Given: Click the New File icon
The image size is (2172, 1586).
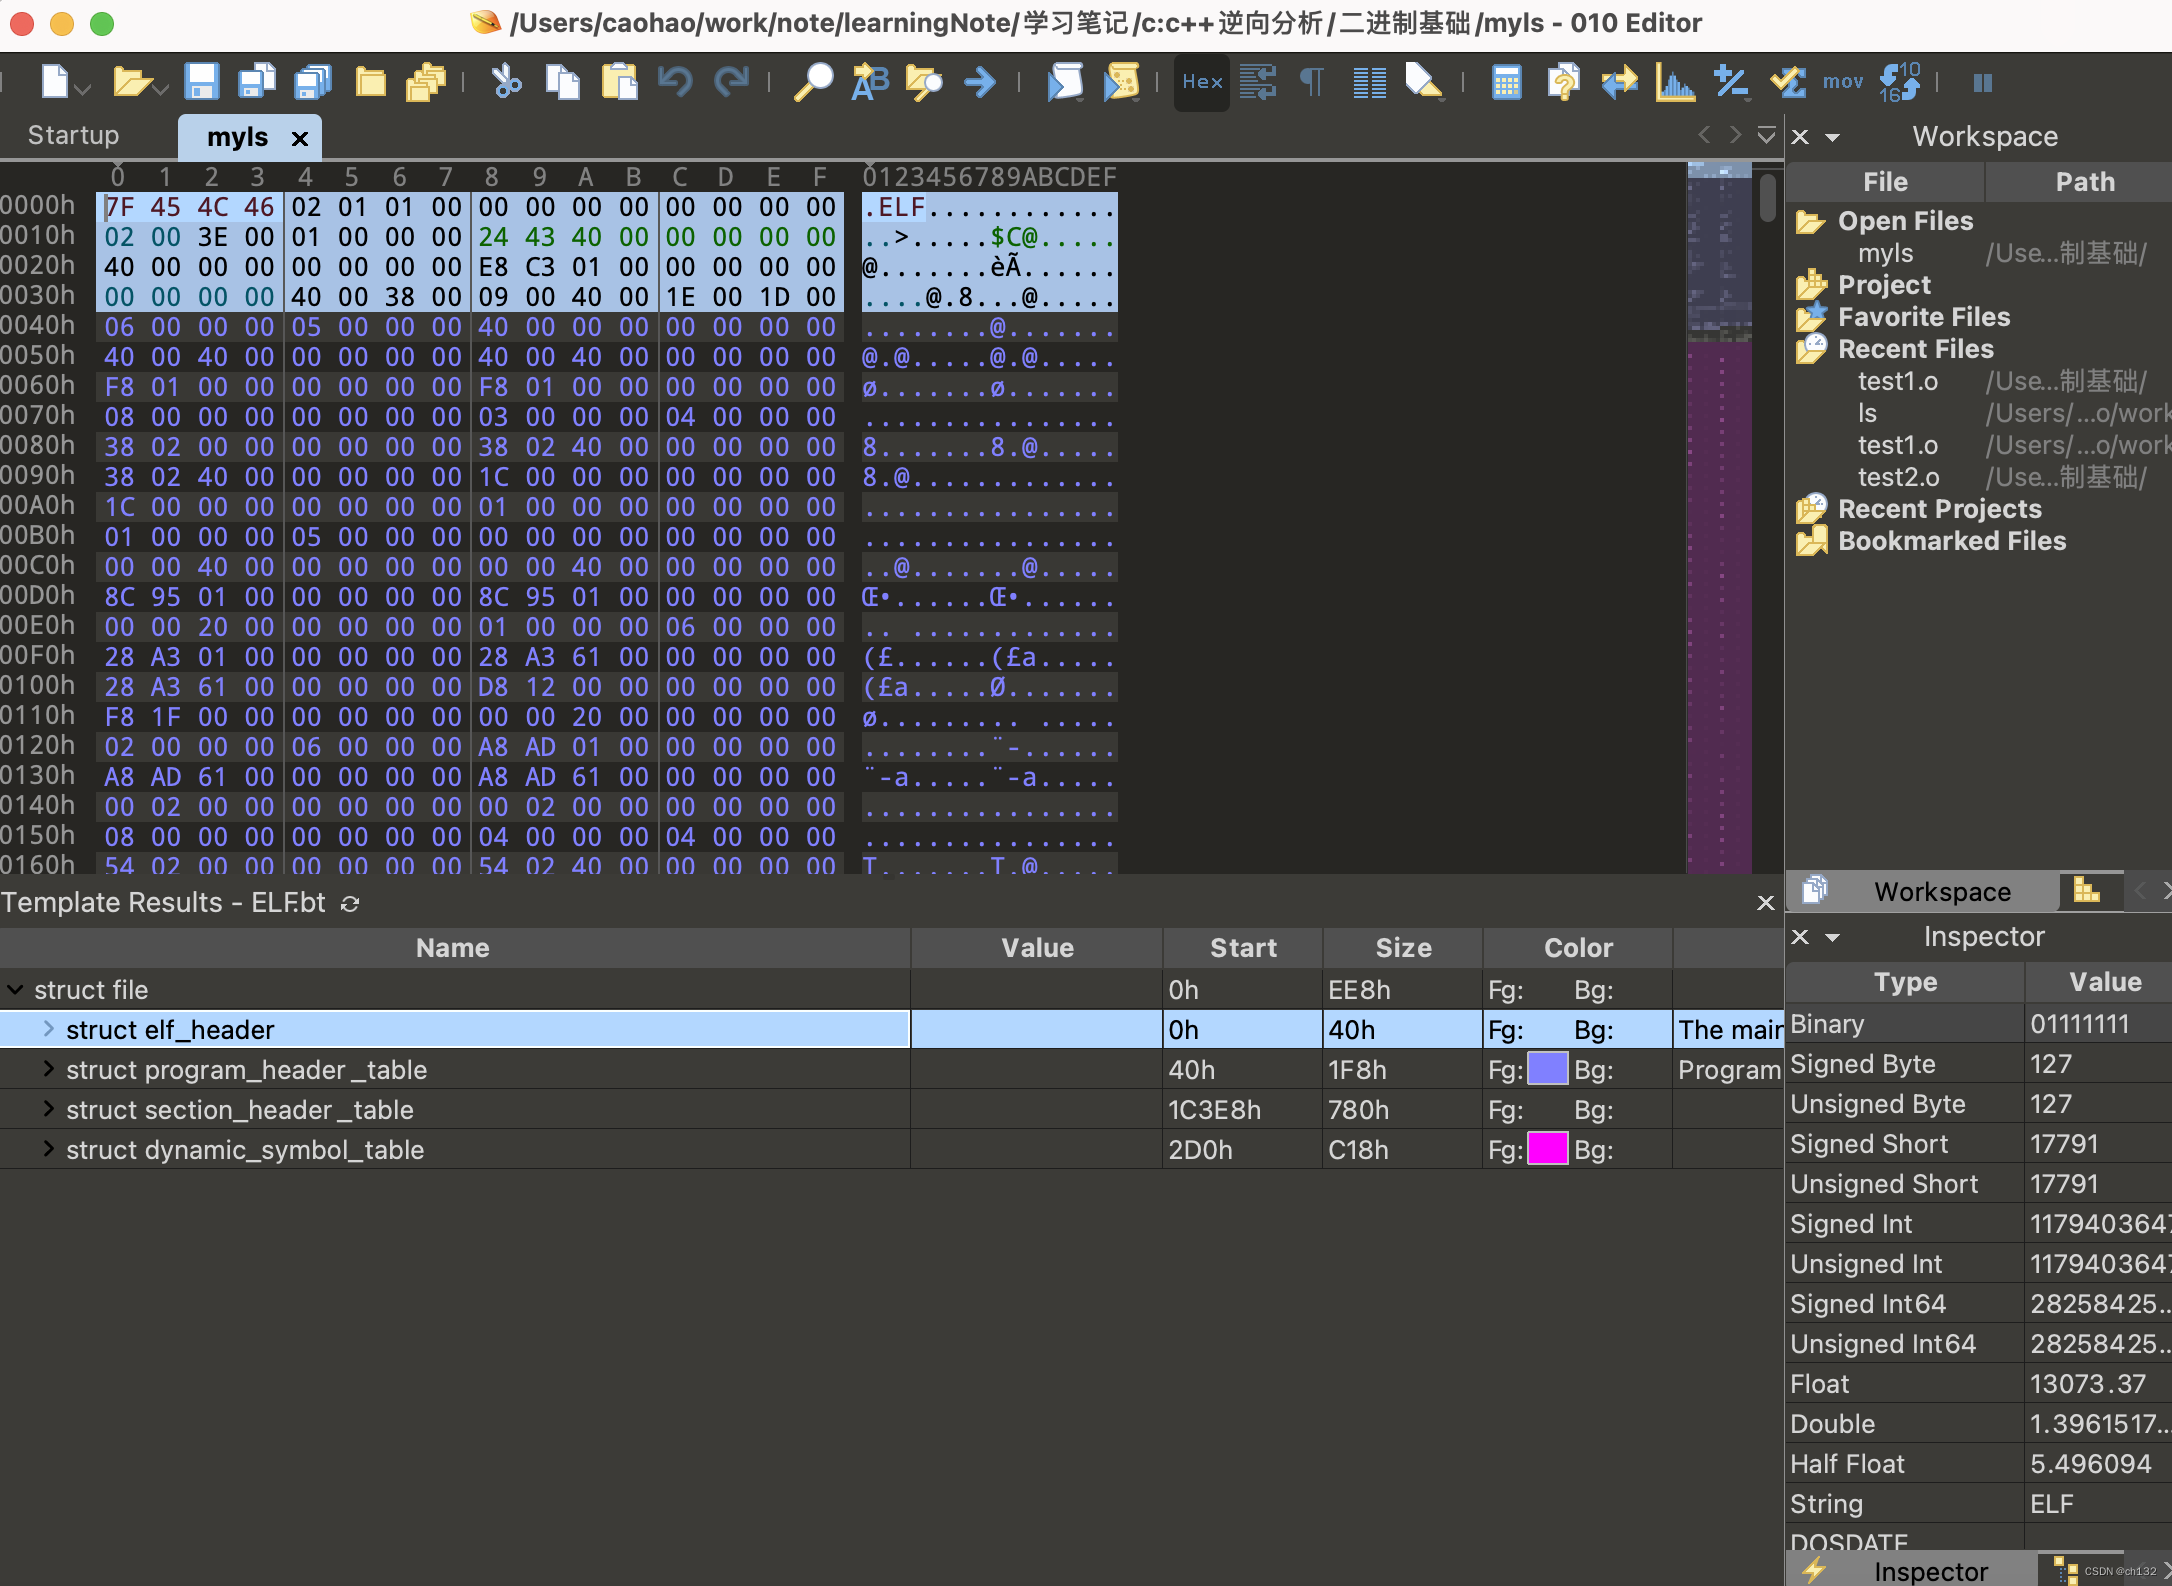Looking at the screenshot, I should click(x=55, y=82).
